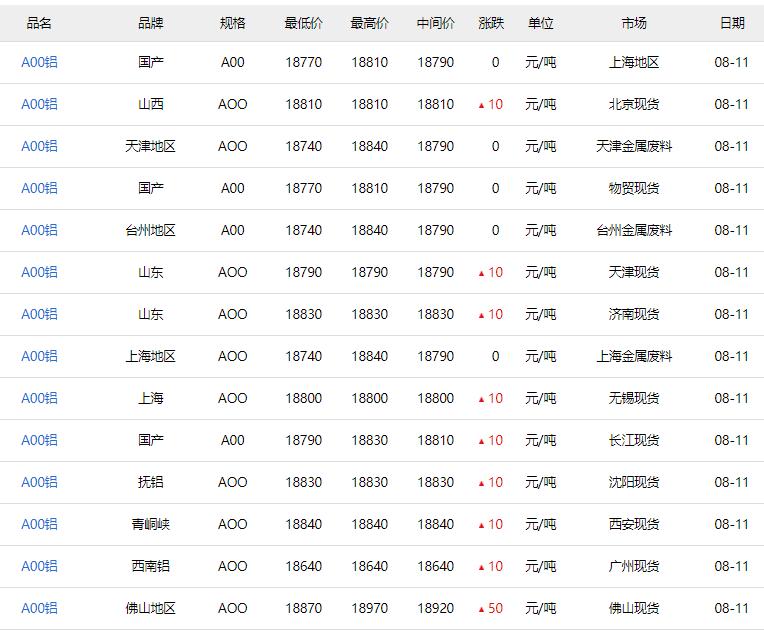This screenshot has height=635, width=764.
Task: Open the A00铝 link in the 山西 row
Action: [x=40, y=104]
